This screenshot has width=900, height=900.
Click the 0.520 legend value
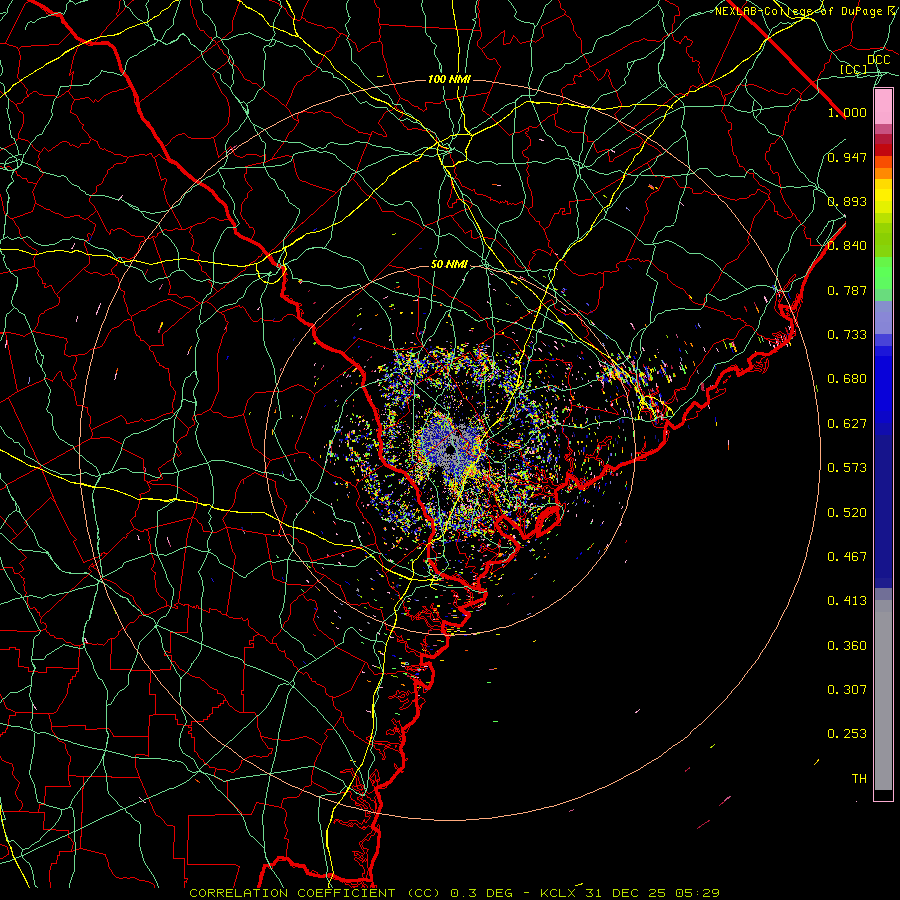coord(847,513)
